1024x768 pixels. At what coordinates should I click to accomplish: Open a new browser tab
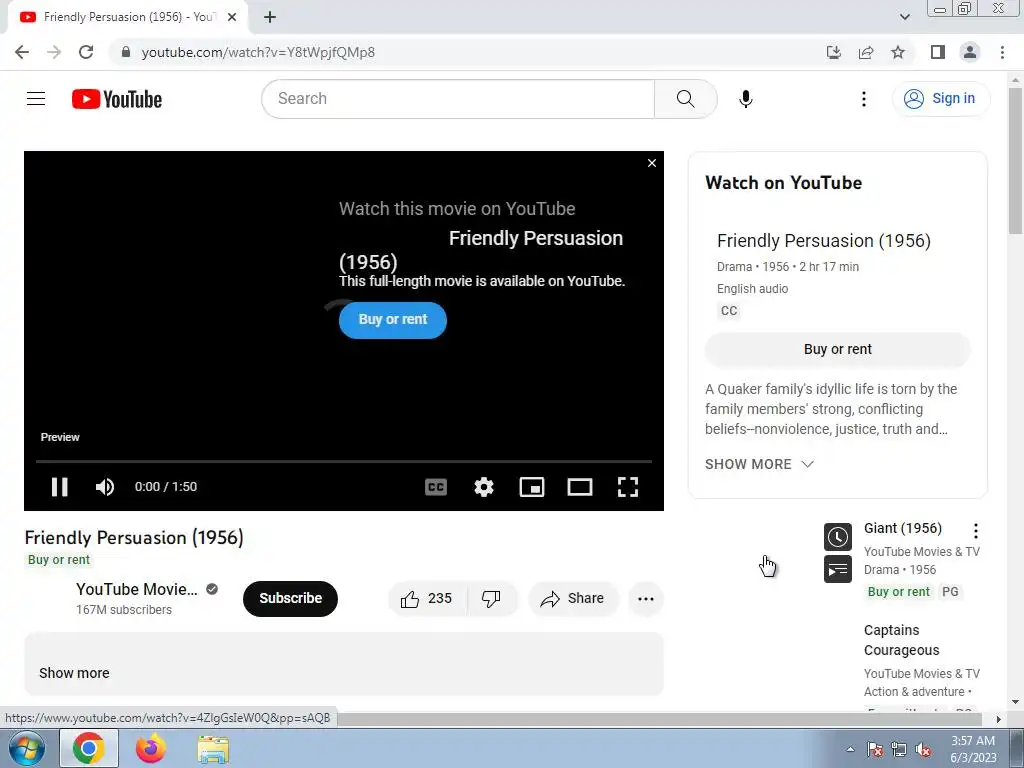pos(270,18)
